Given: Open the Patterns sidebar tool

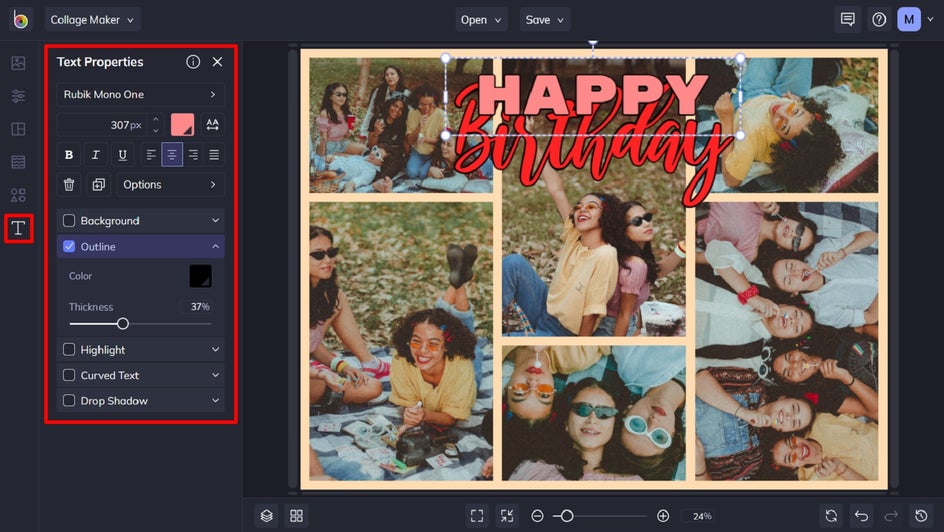Looking at the screenshot, I should click(18, 162).
